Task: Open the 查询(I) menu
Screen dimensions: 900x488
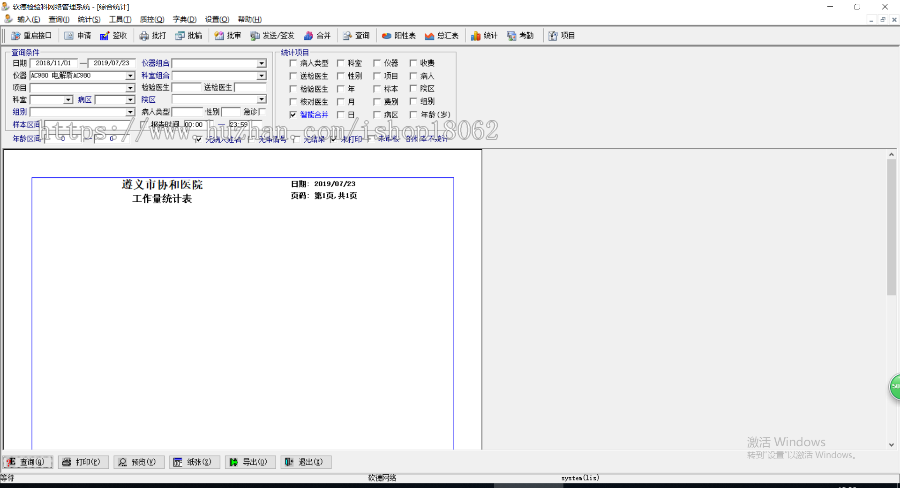Action: (59, 20)
